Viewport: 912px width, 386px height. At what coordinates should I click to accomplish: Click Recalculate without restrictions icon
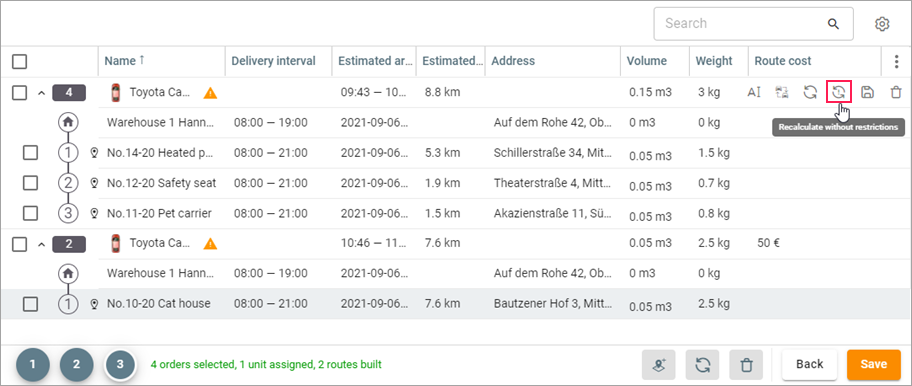(838, 92)
